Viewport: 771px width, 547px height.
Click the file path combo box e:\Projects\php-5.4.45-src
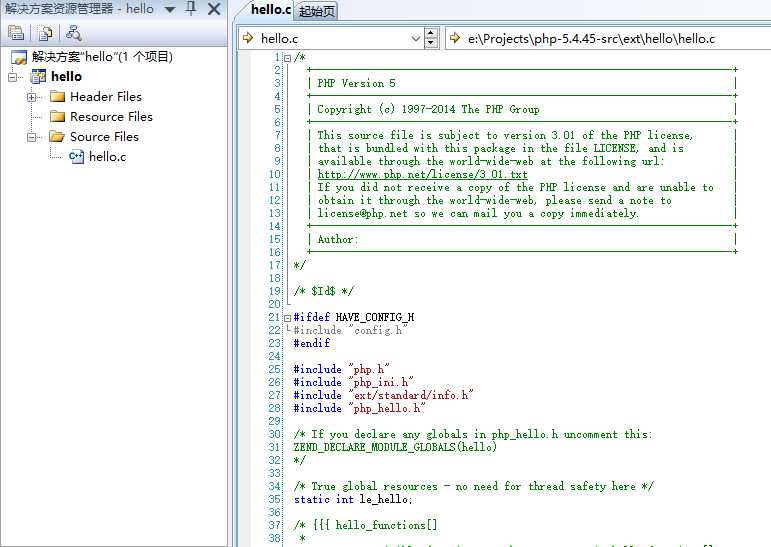(608, 38)
